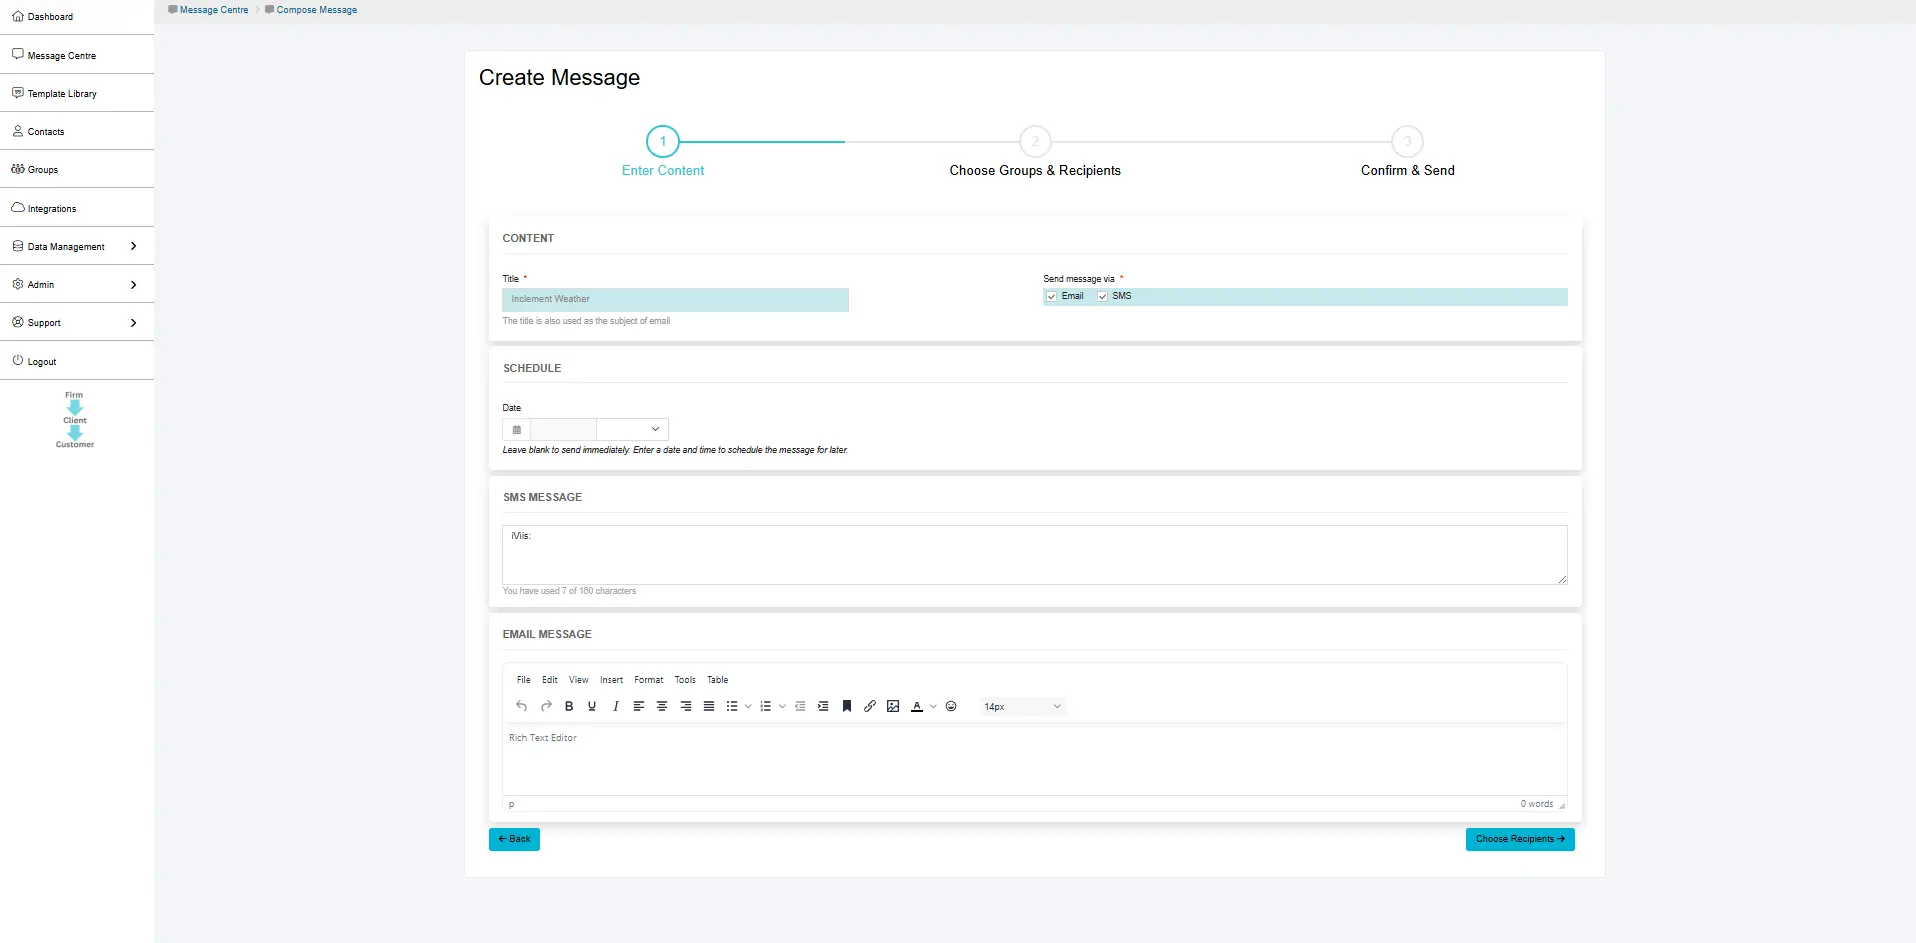The width and height of the screenshot is (1916, 943).
Task: Expand the Admin section
Action: click(40, 284)
